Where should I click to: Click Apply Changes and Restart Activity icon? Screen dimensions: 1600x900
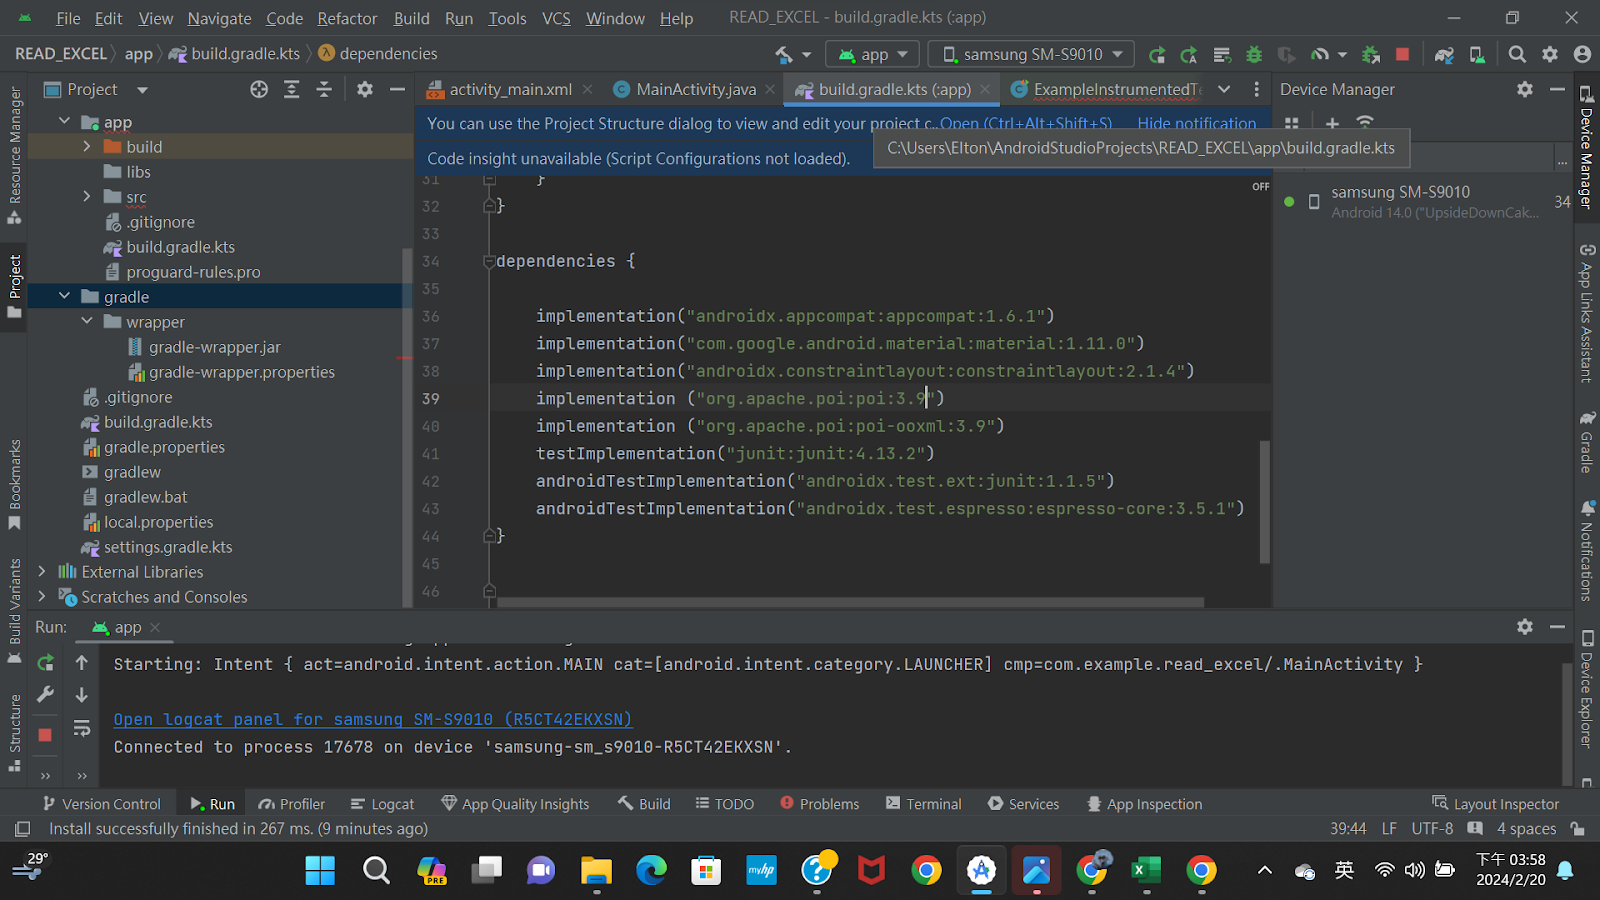tap(1157, 55)
